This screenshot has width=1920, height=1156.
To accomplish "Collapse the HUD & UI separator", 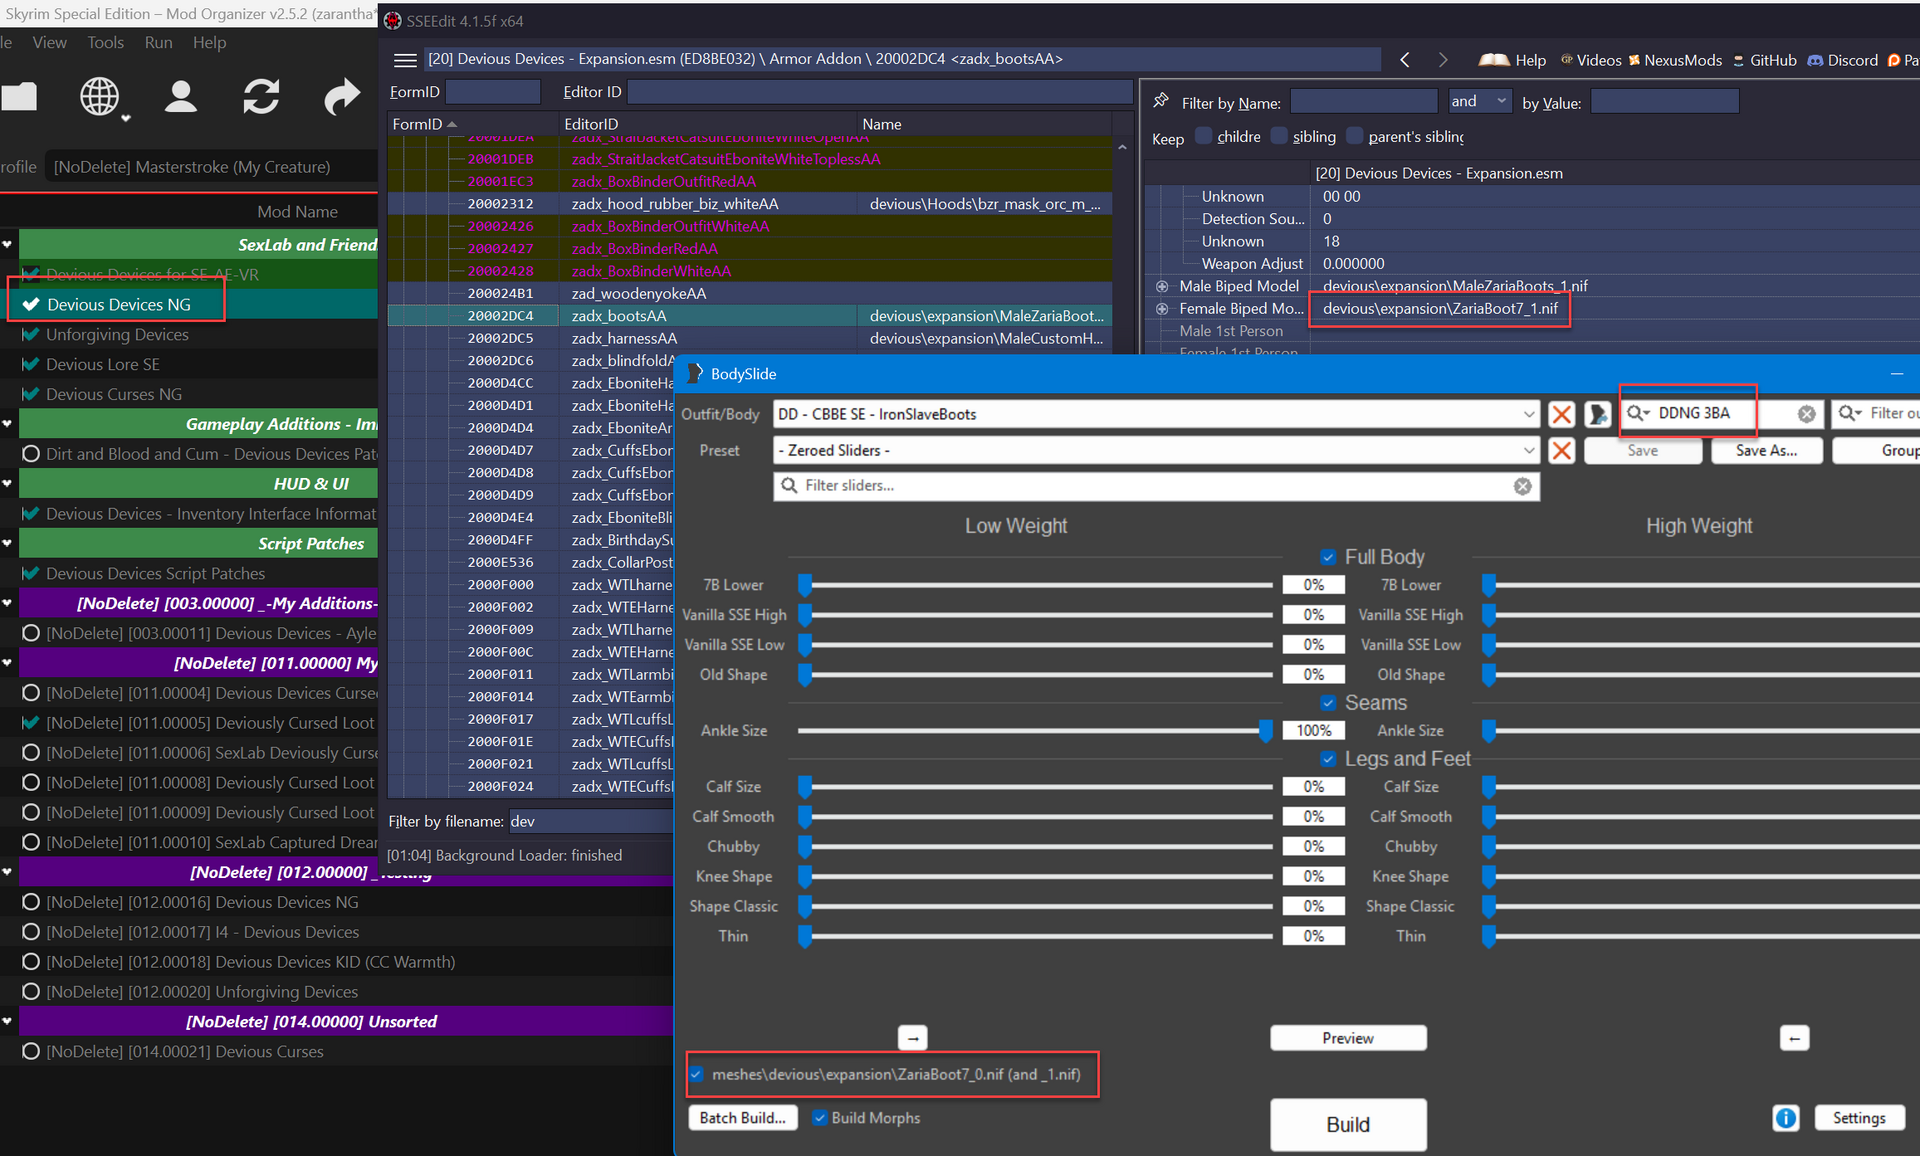I will pos(8,484).
